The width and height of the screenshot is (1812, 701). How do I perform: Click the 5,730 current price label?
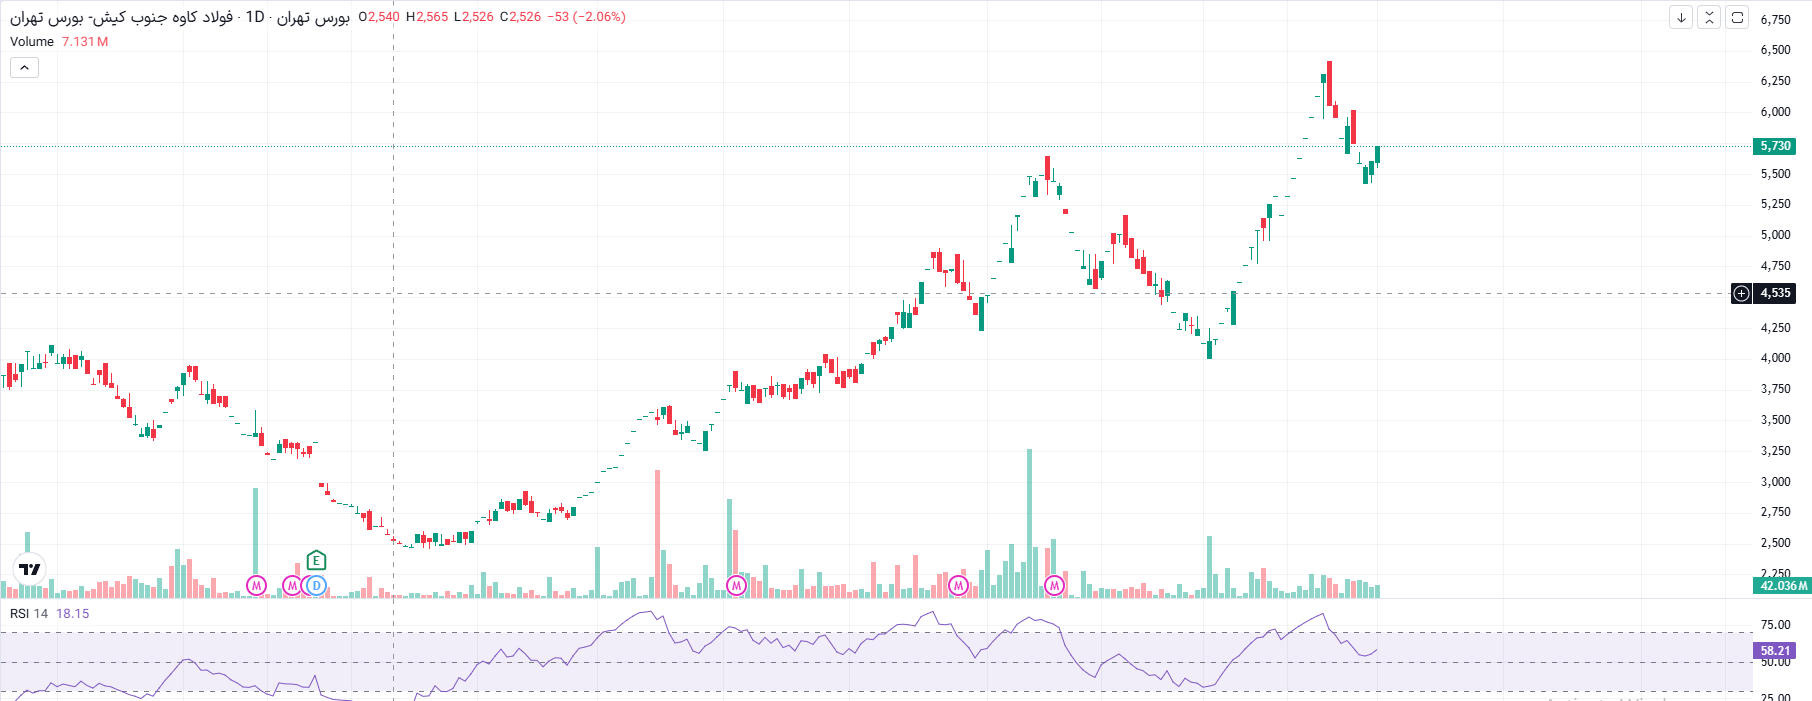1776,146
